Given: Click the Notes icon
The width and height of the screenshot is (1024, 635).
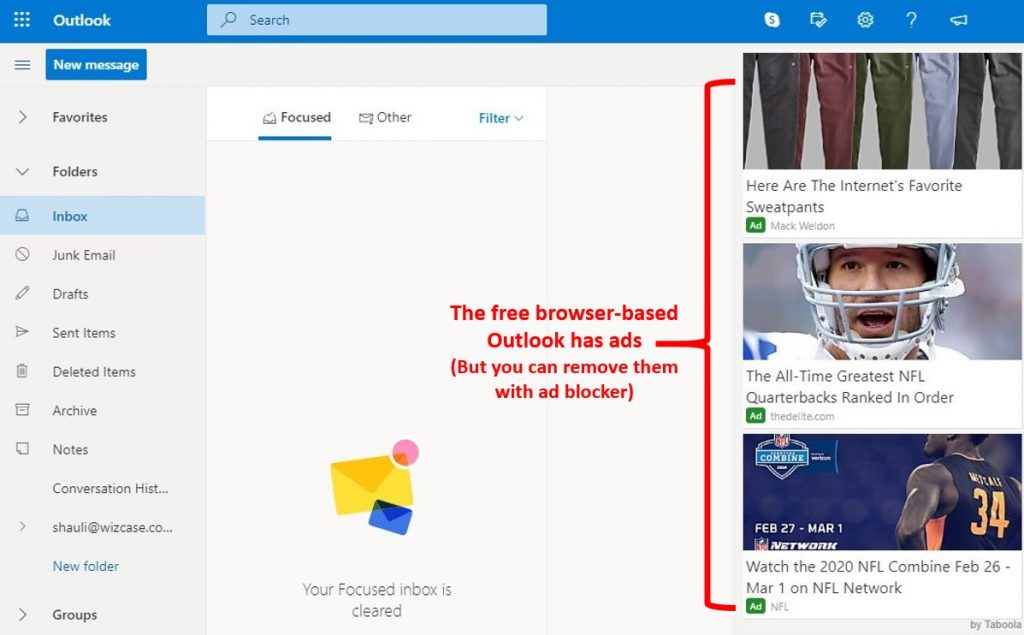Looking at the screenshot, I should click(22, 448).
